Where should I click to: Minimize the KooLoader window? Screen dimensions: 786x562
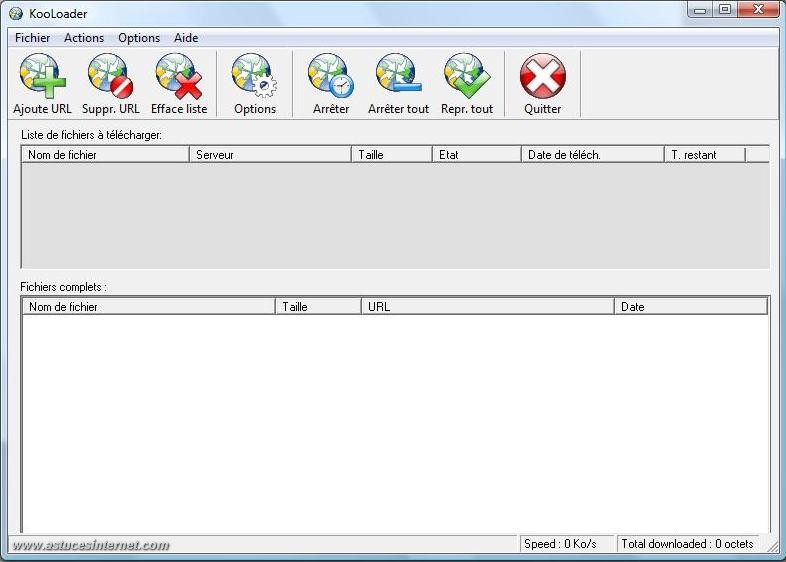point(701,10)
